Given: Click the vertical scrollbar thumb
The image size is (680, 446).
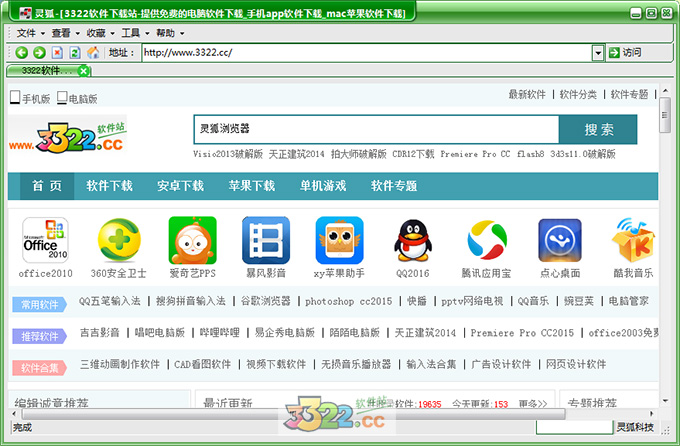Looking at the screenshot, I should [x=665, y=115].
